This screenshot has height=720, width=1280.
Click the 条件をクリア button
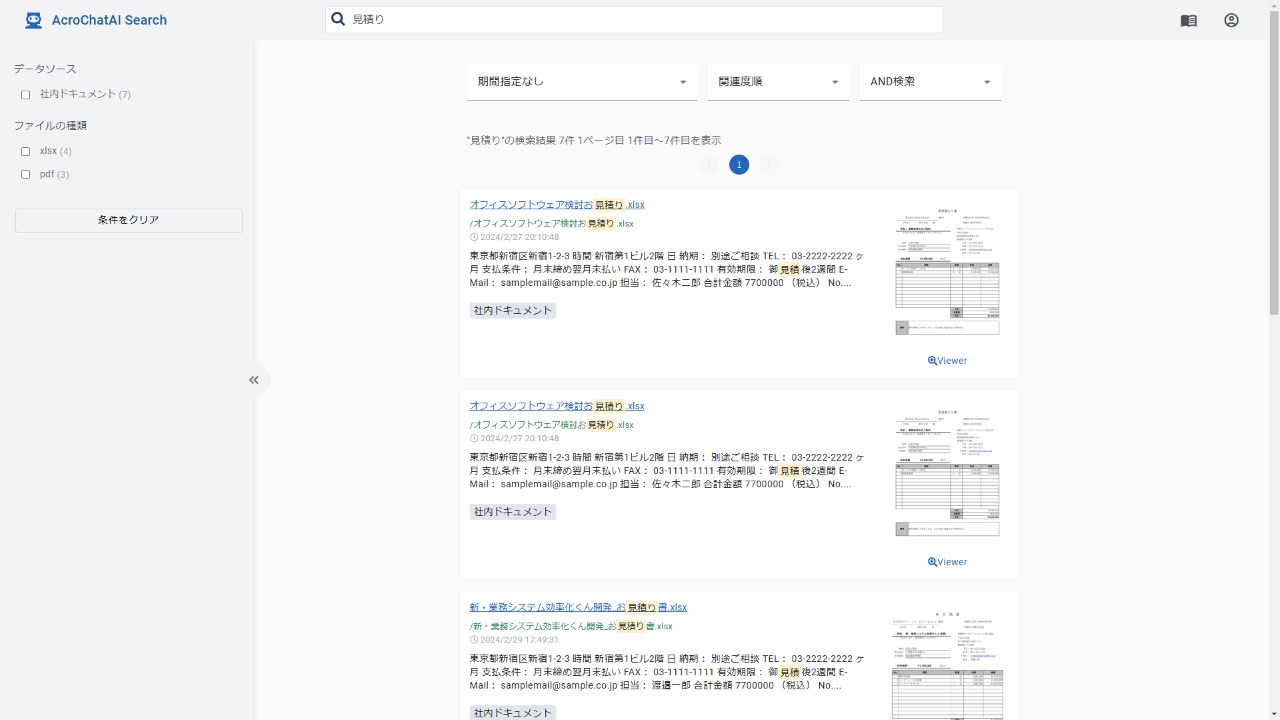129,220
